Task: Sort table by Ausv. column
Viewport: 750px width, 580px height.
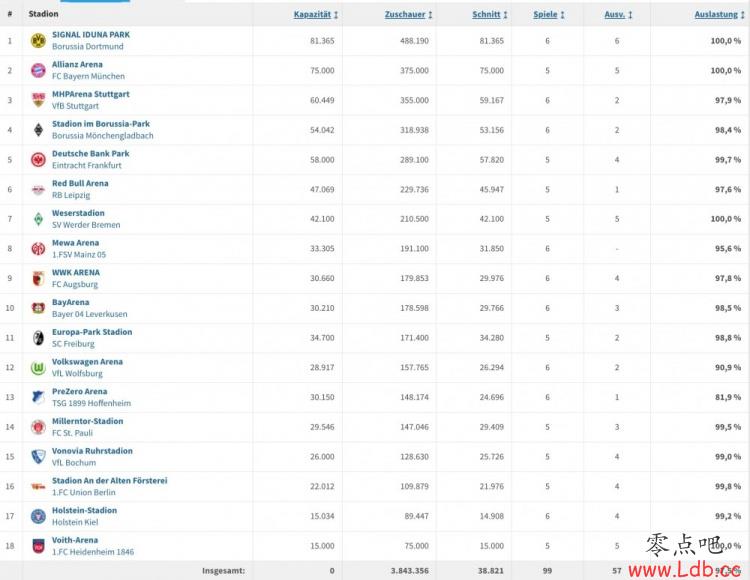Action: pos(618,14)
